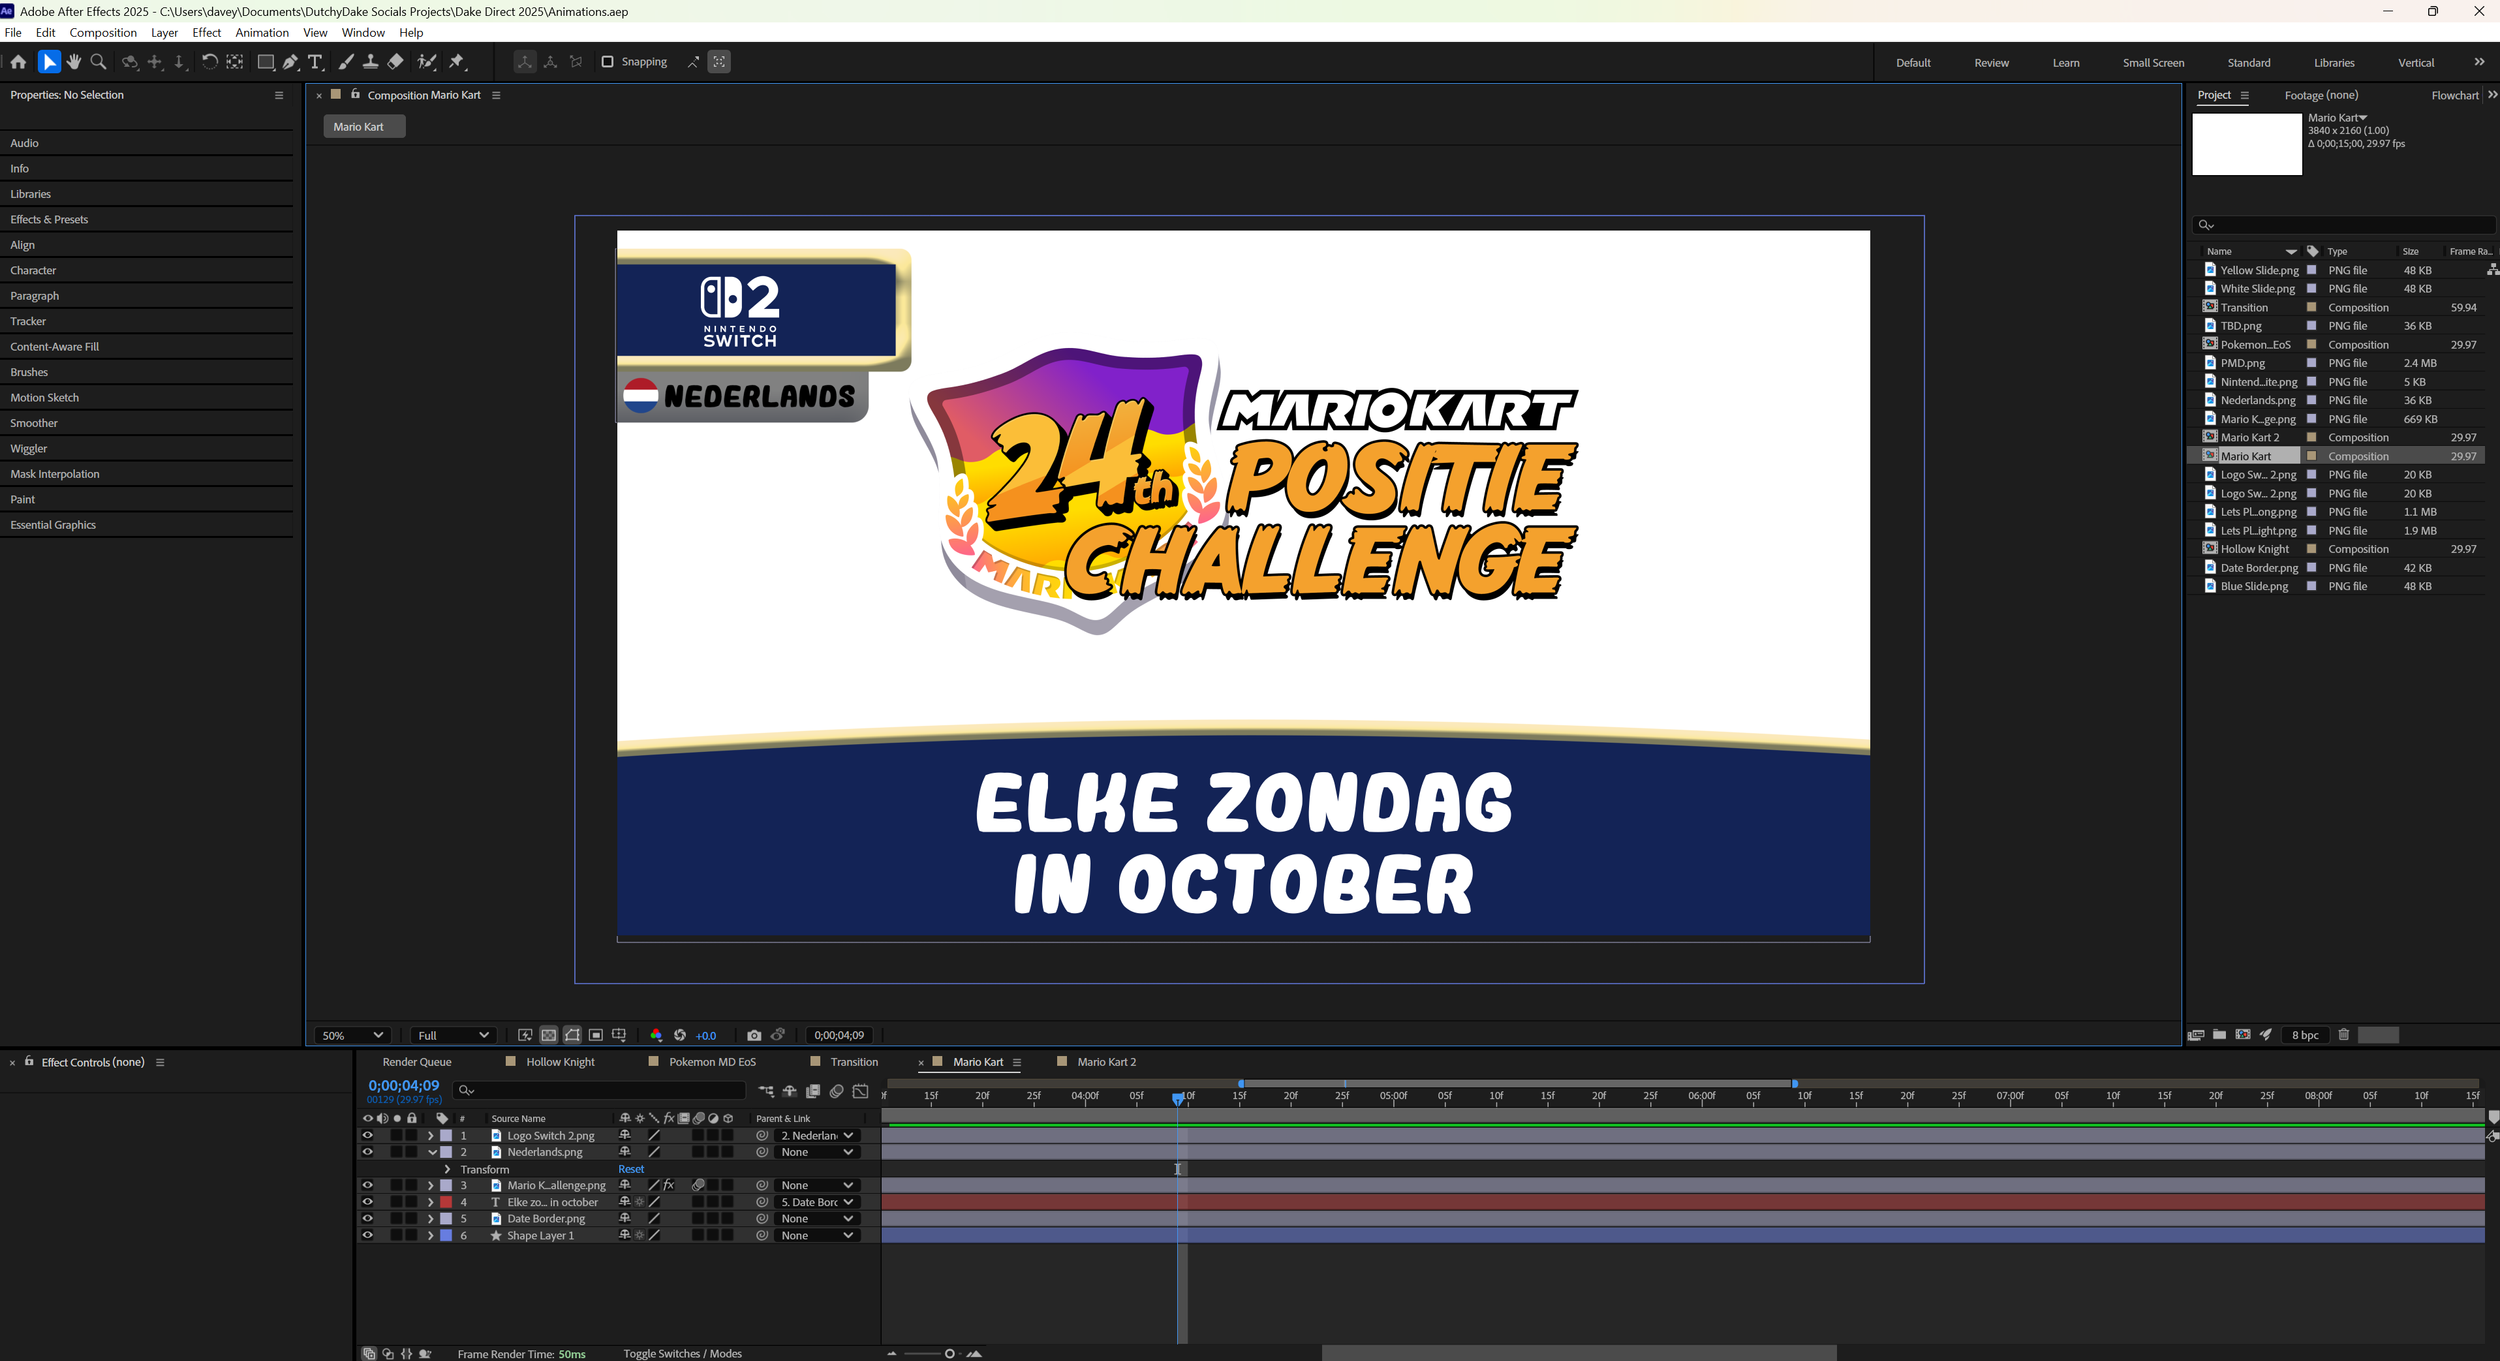
Task: Toggle mask and shape path visibility
Action: [x=572, y=1035]
